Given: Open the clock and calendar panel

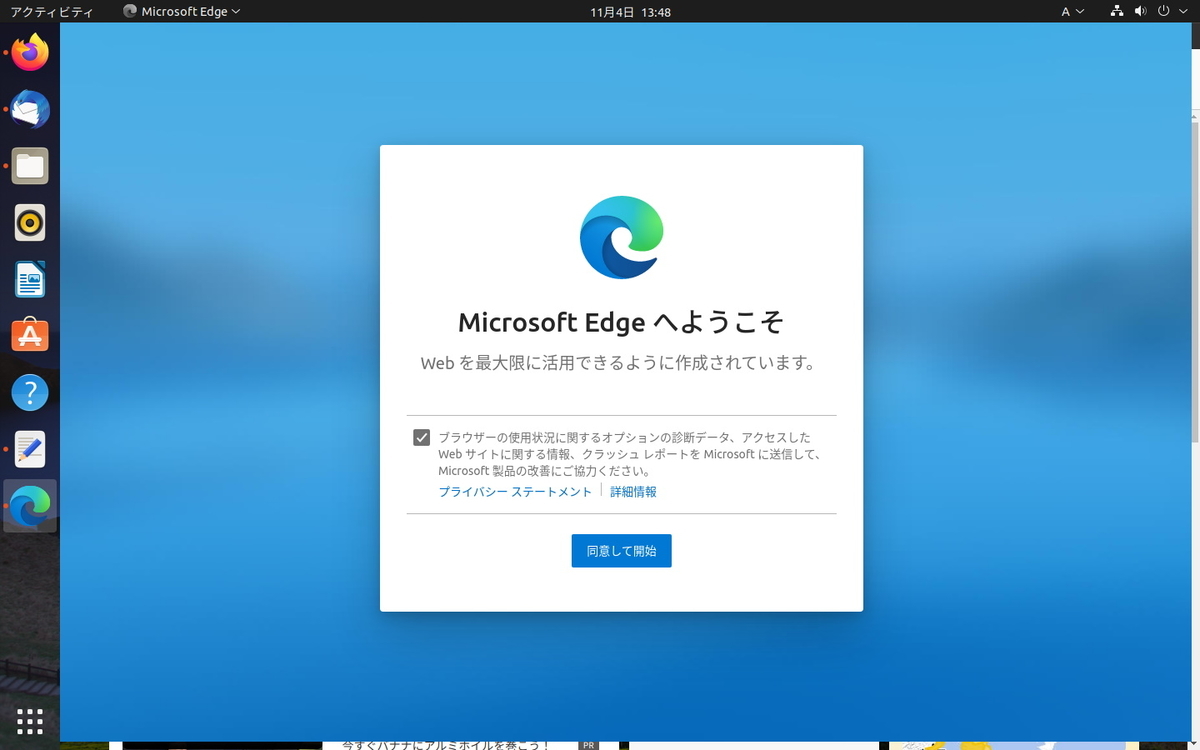Looking at the screenshot, I should [630, 12].
